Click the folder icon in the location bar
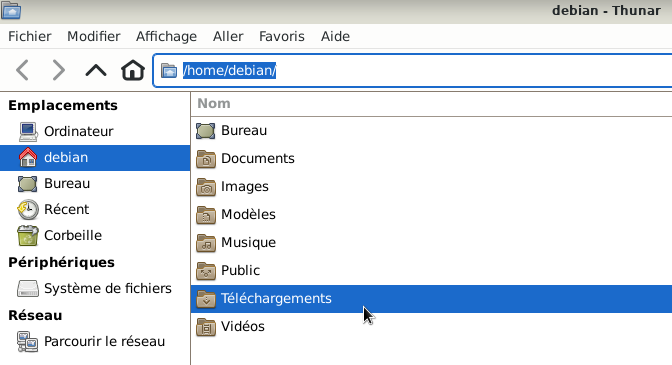672x365 pixels. pyautogui.click(x=169, y=71)
